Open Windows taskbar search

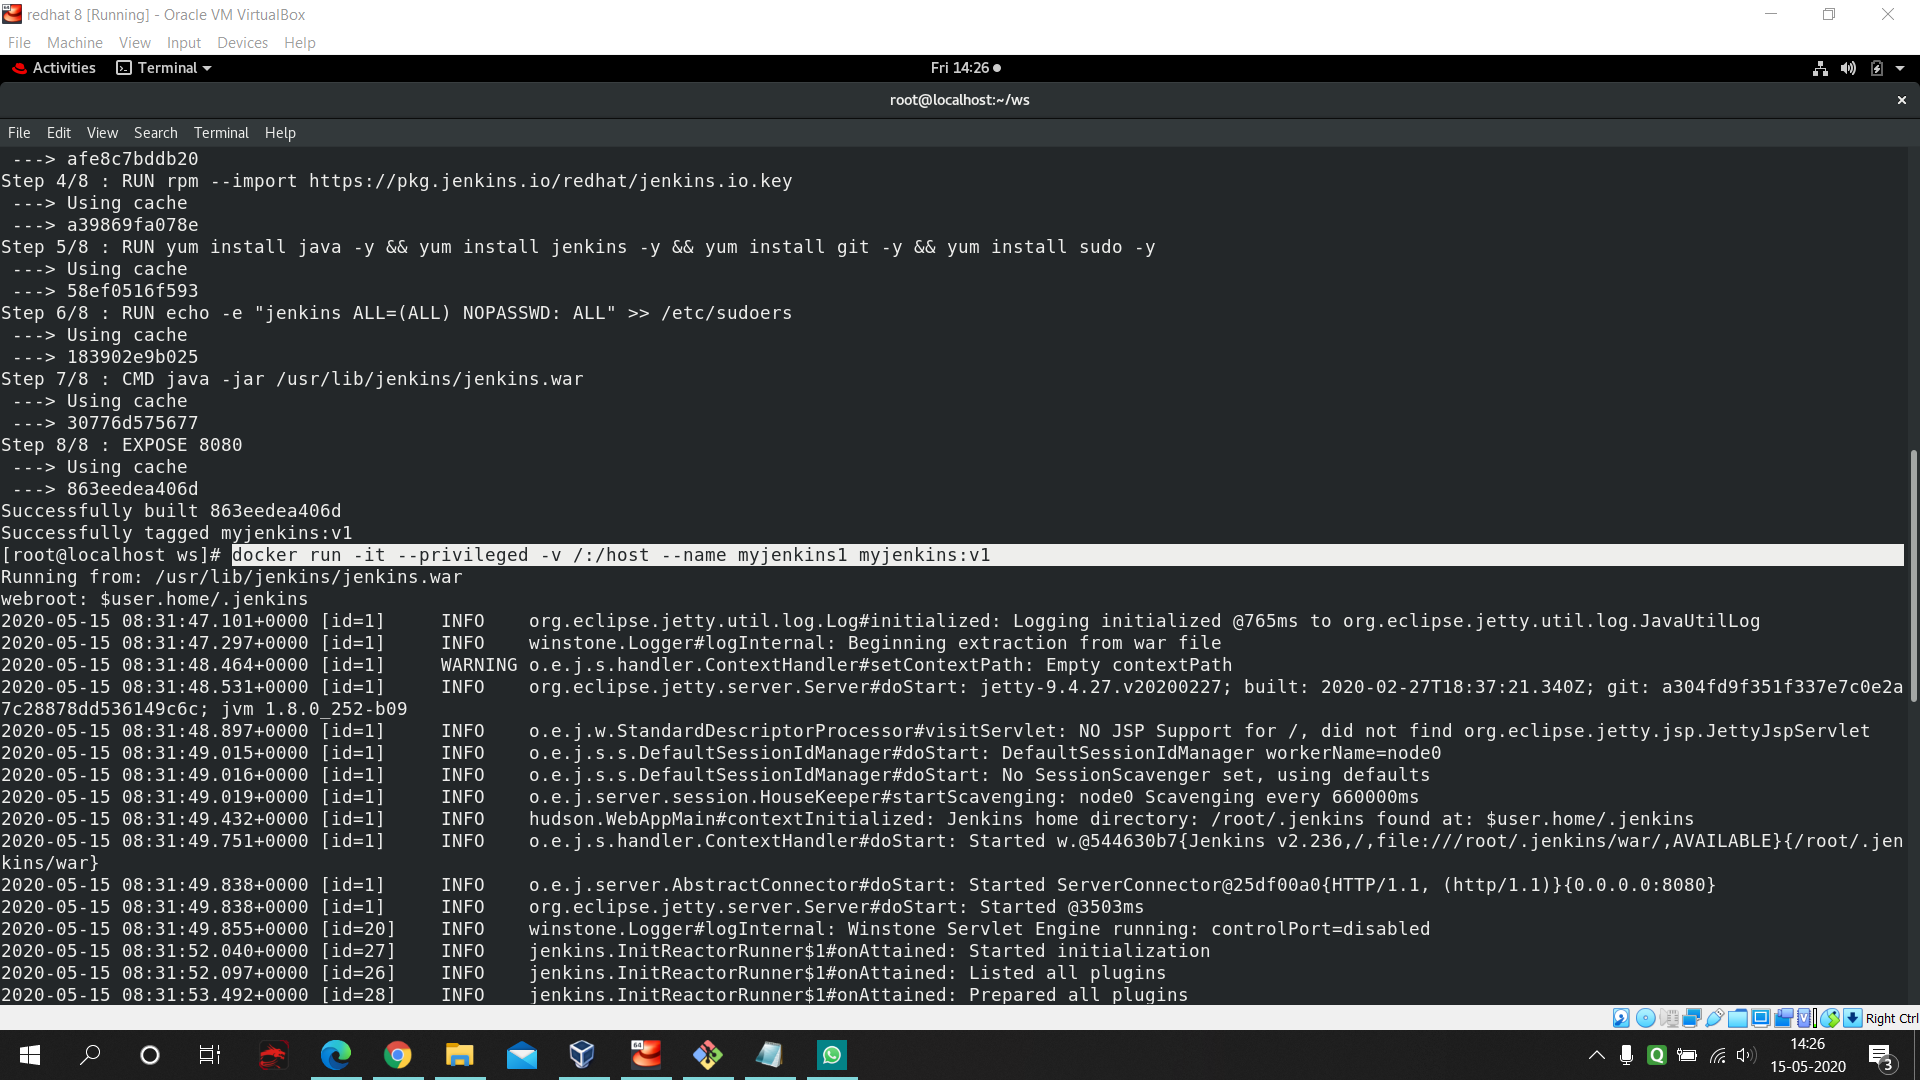(x=90, y=1055)
